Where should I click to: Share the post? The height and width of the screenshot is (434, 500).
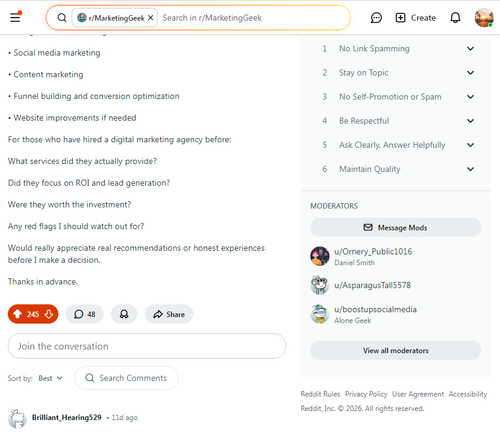tap(169, 314)
